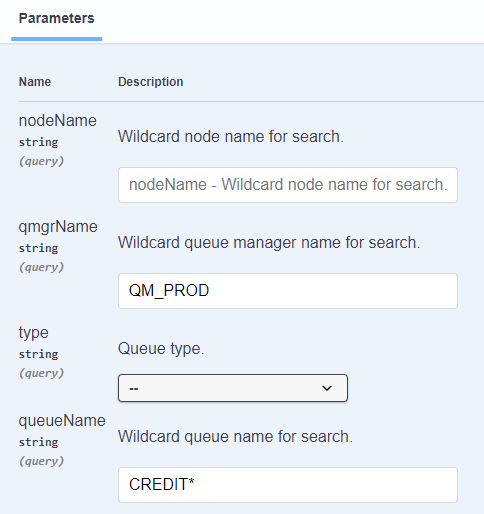This screenshot has height=514, width=484.
Task: Click the queueName field containing CREDIT*
Action: coord(288,485)
